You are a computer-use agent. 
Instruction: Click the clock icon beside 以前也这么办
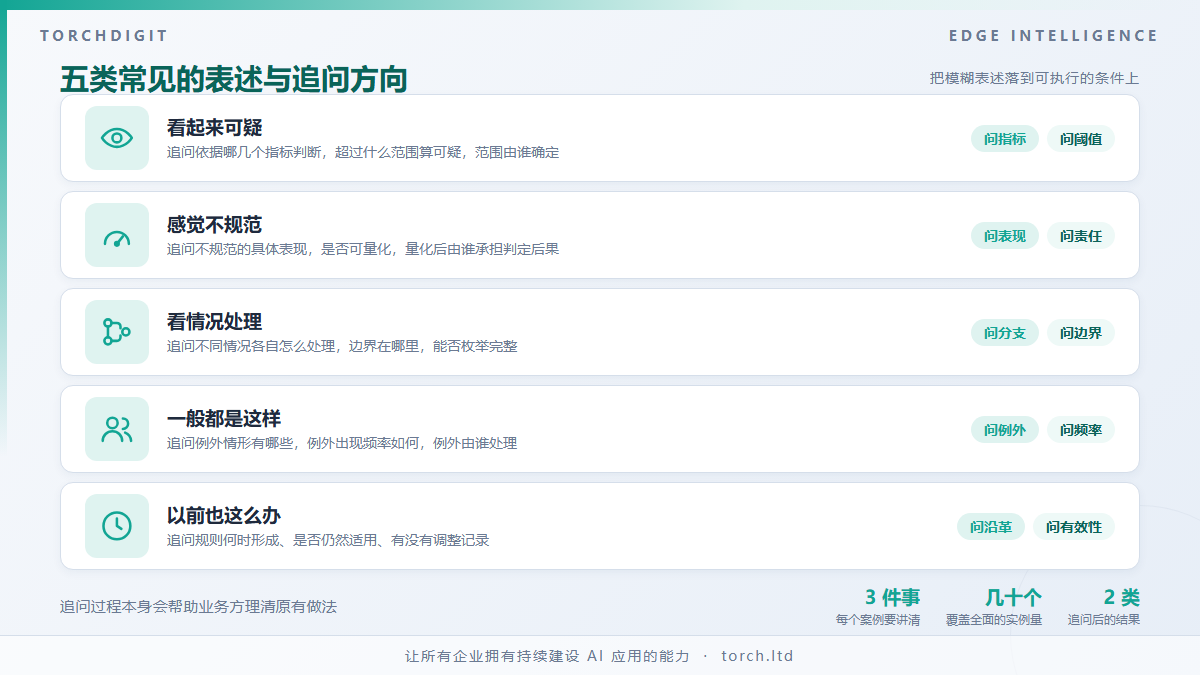tap(117, 526)
